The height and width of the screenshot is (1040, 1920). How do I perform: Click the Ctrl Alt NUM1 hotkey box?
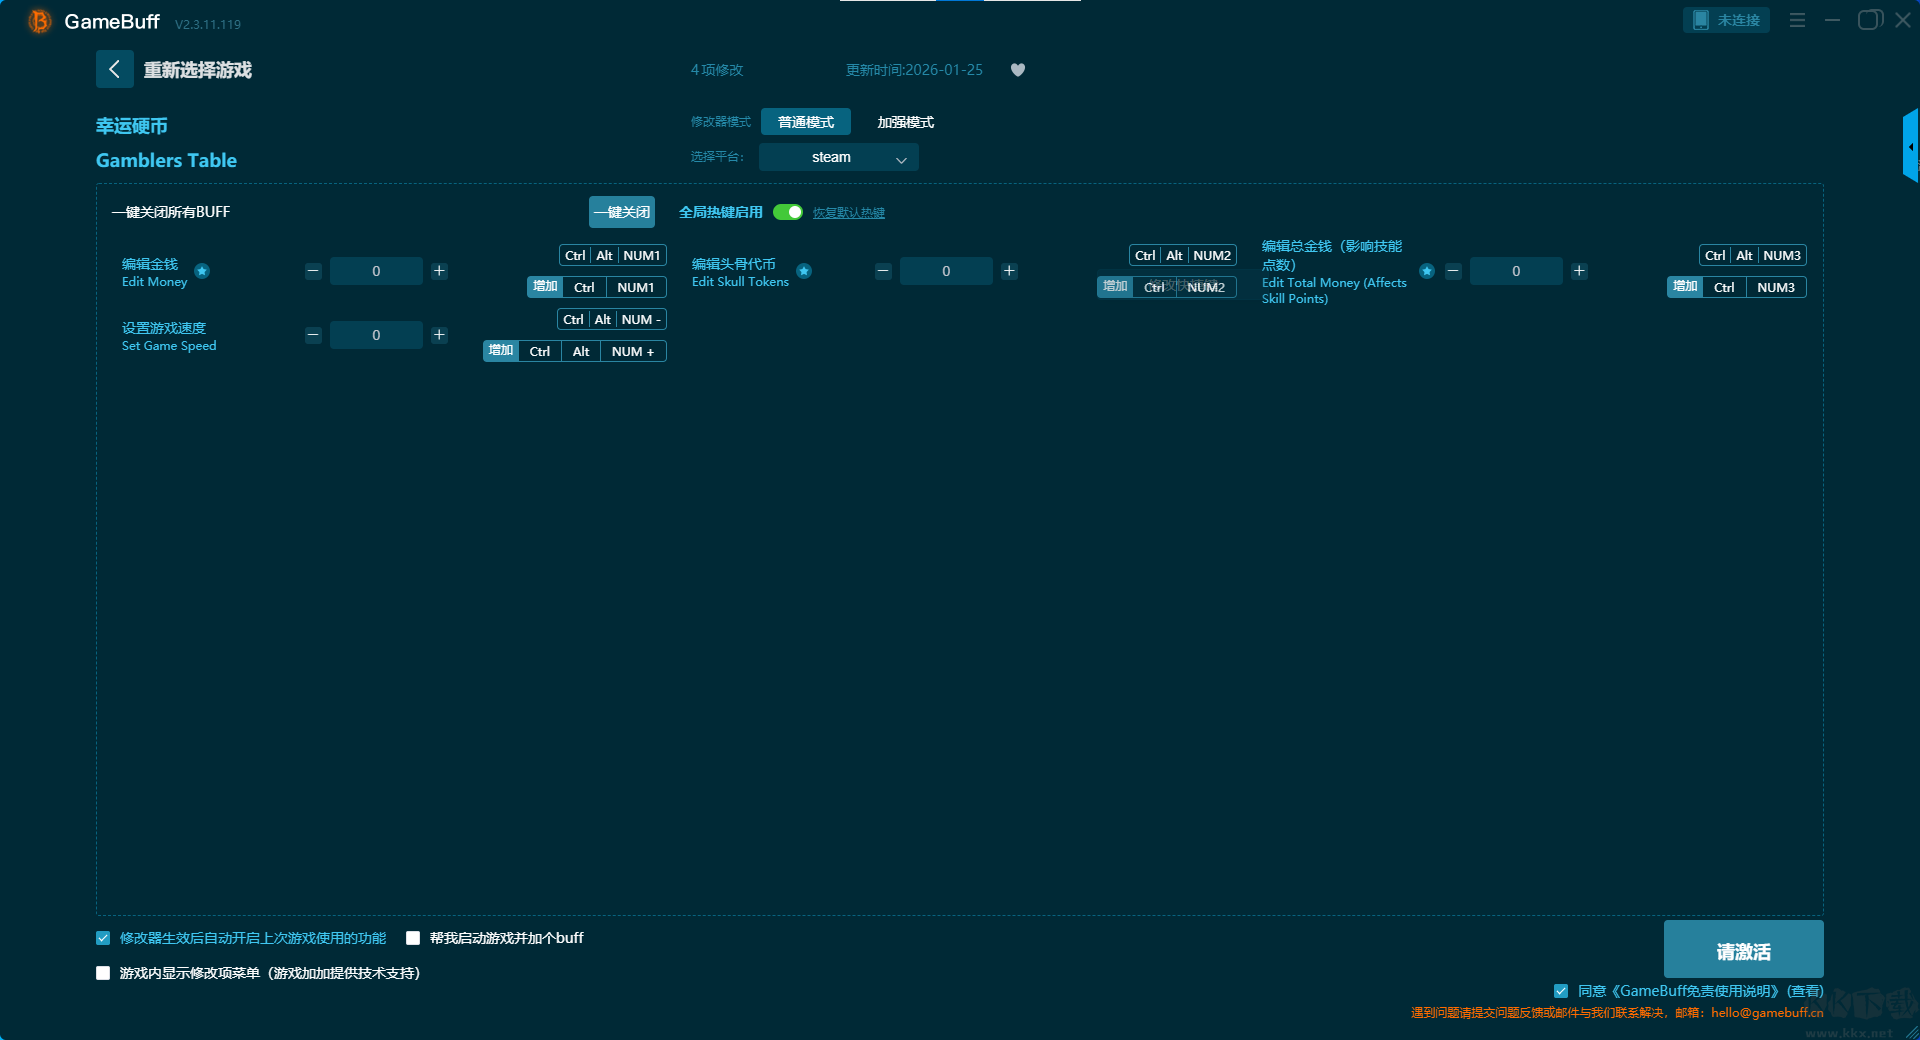(x=613, y=255)
